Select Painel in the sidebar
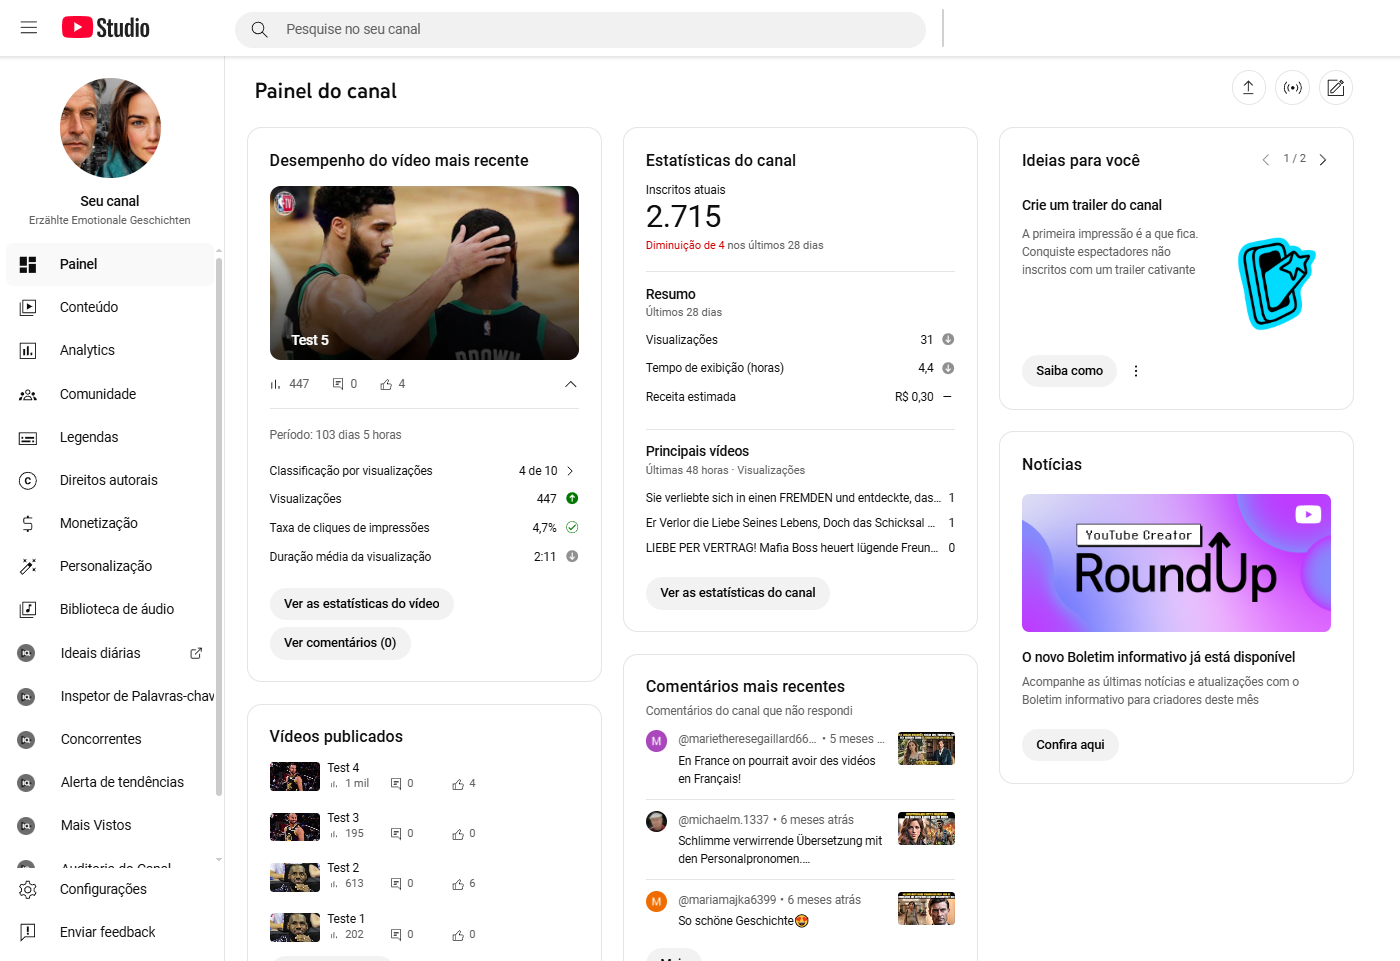The image size is (1400, 961). [x=109, y=264]
